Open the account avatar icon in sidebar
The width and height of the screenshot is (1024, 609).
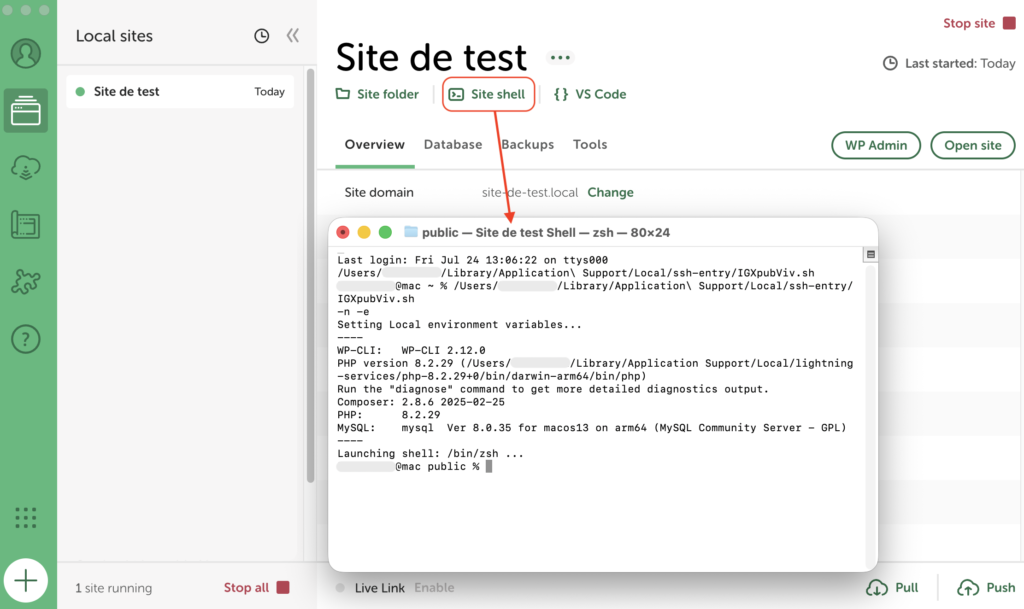pyautogui.click(x=25, y=54)
